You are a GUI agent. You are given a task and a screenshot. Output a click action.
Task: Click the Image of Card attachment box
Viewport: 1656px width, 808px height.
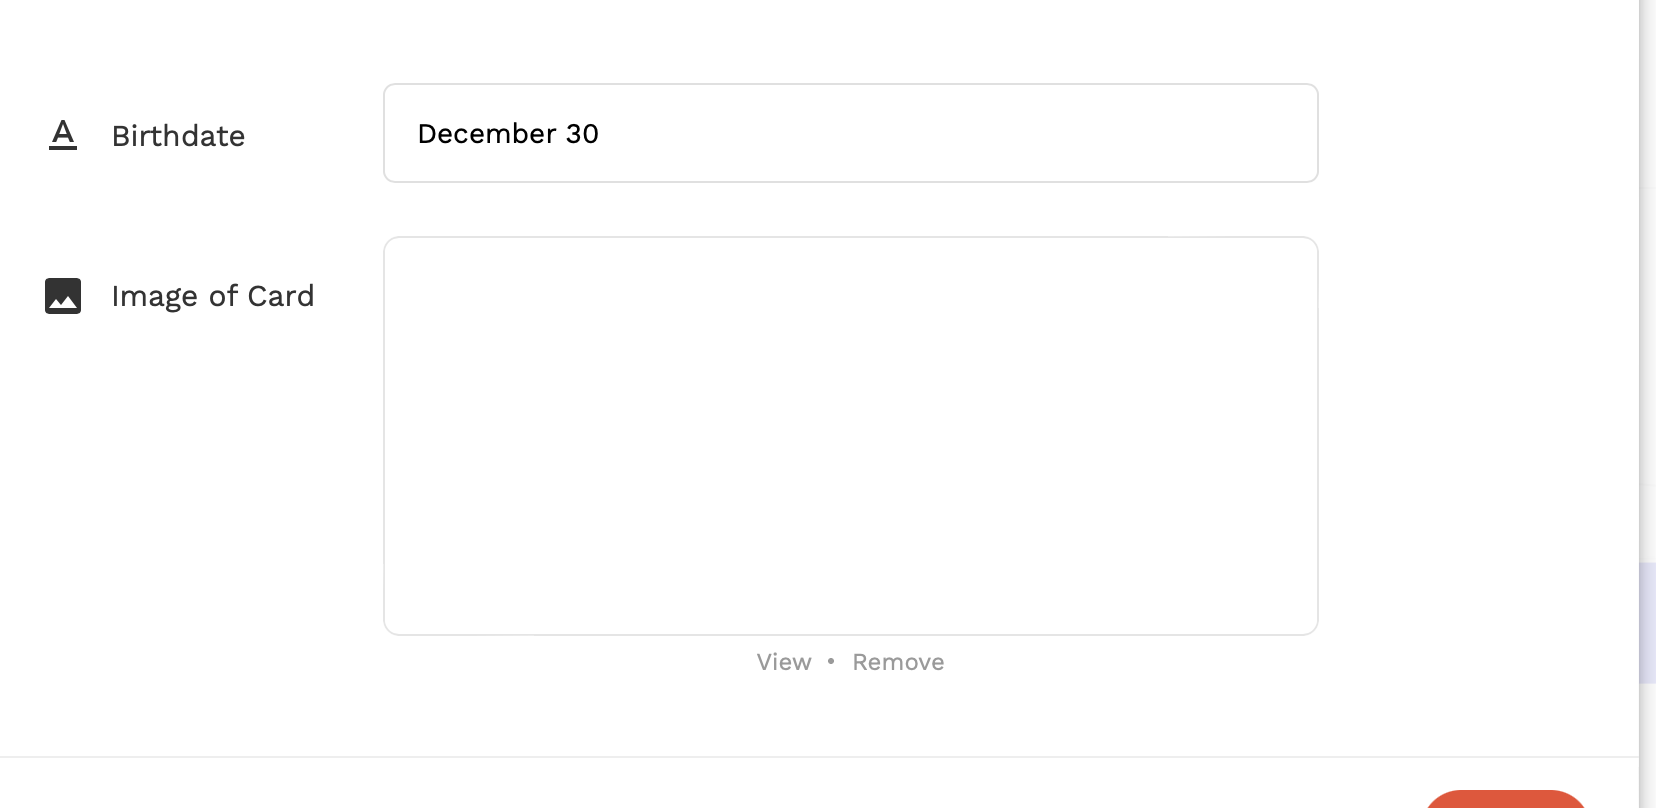coord(850,436)
